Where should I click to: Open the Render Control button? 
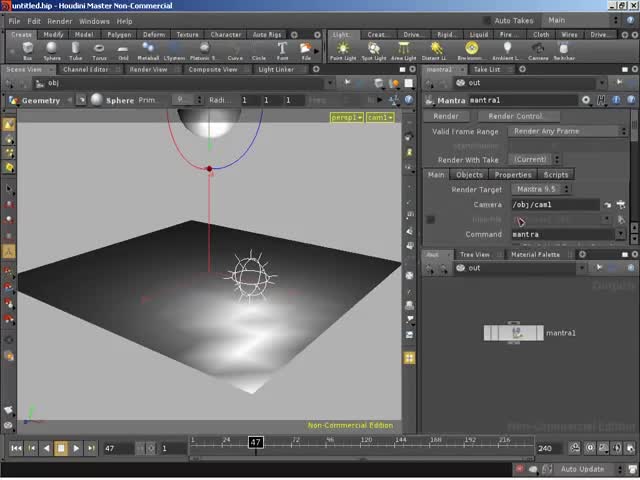516,116
